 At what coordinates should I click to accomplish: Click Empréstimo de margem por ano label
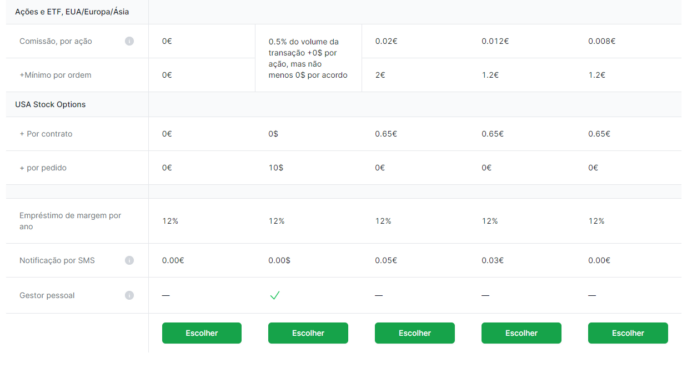point(70,221)
